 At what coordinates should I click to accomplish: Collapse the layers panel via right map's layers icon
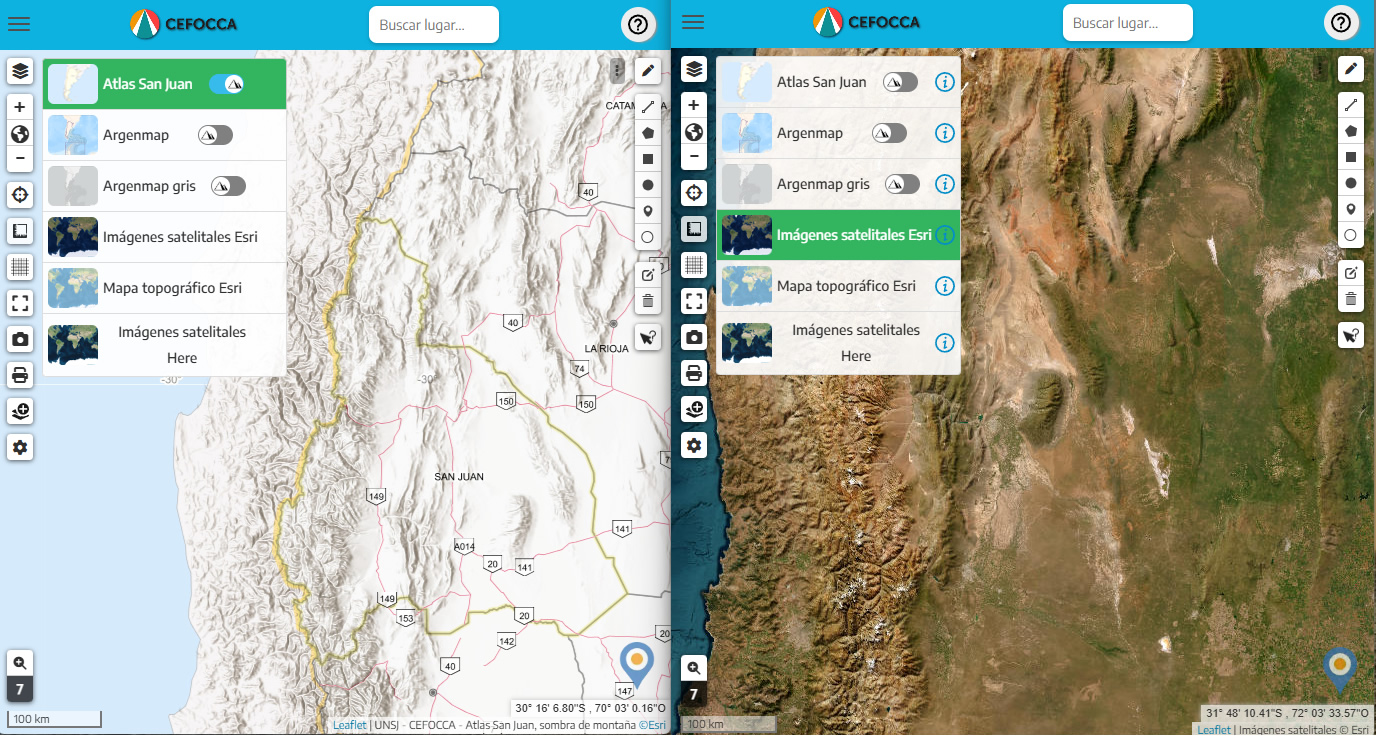click(694, 69)
